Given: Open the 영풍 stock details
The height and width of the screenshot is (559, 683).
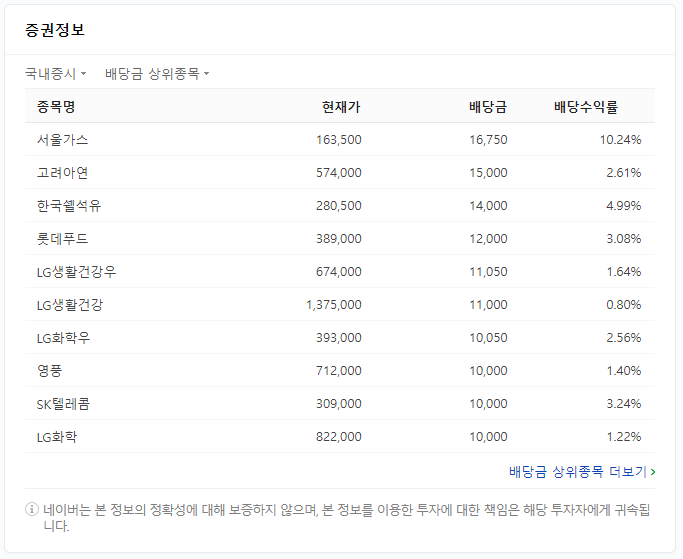Looking at the screenshot, I should [x=50, y=371].
